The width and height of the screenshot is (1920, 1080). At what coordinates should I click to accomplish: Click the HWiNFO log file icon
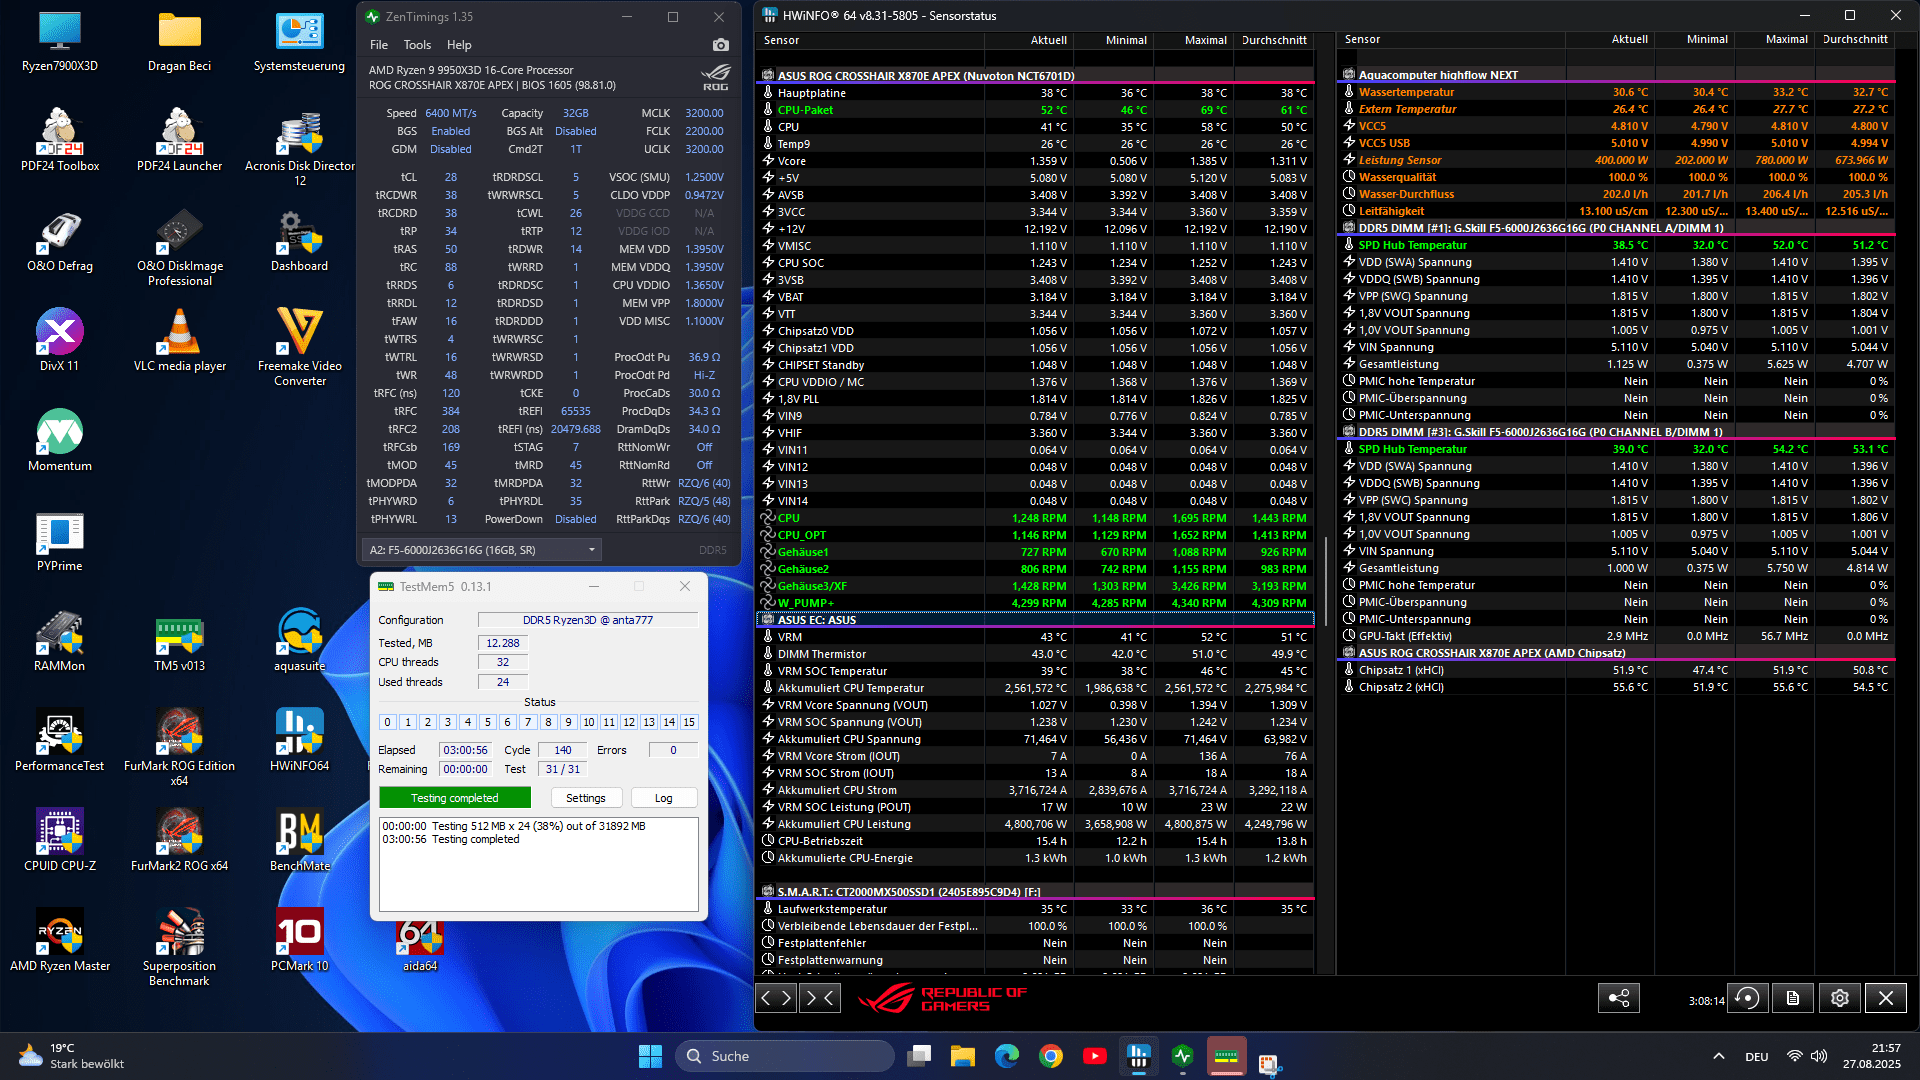point(1793,998)
